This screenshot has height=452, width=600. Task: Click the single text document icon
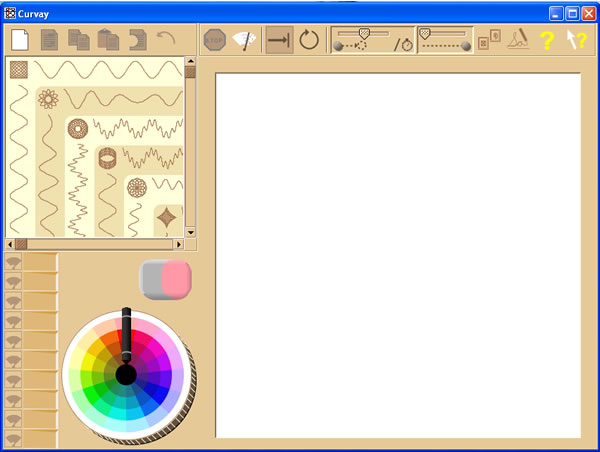[49, 40]
